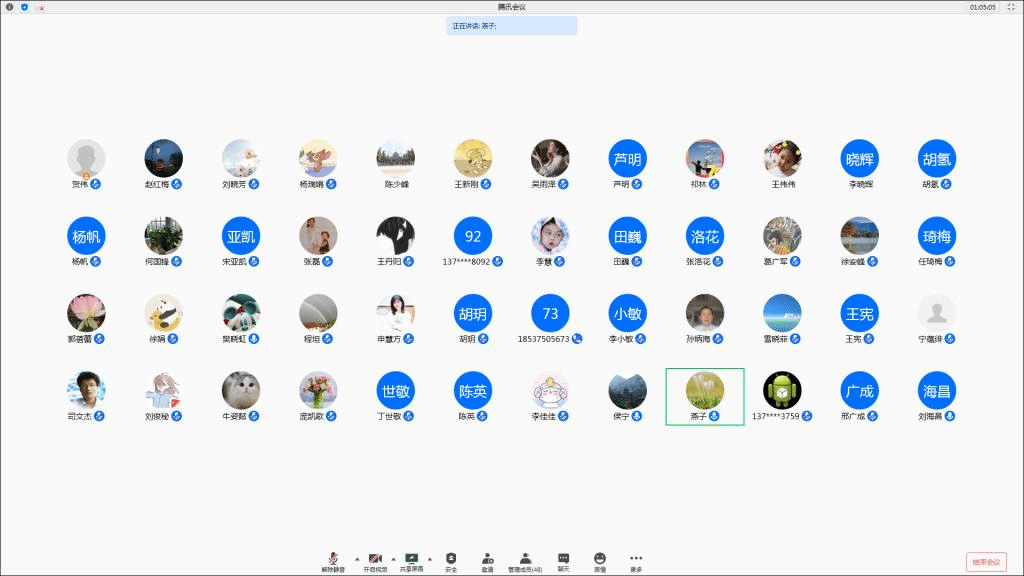1024x576 pixels.
Task: Click the meeting info icon in title bar
Action: (x=10, y=7)
